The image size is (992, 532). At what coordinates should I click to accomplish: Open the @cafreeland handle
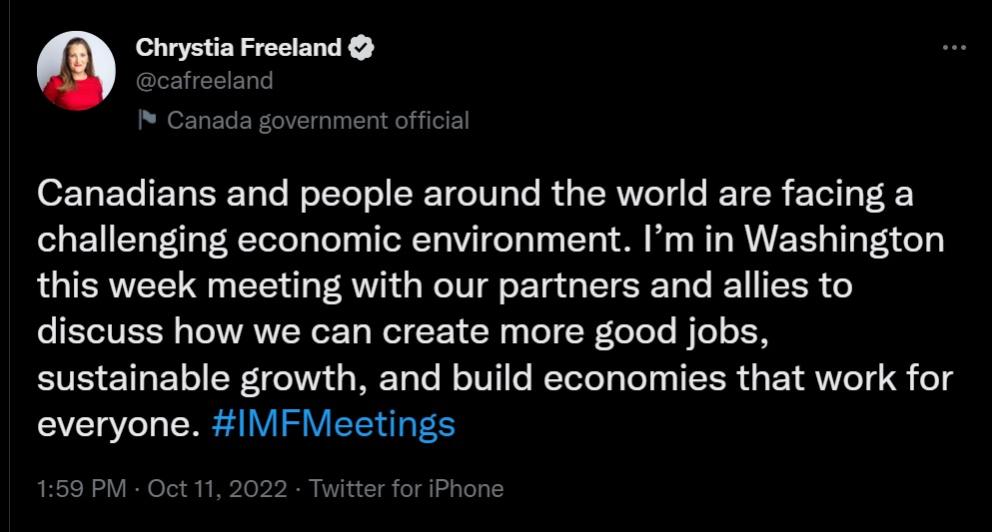coord(203,81)
